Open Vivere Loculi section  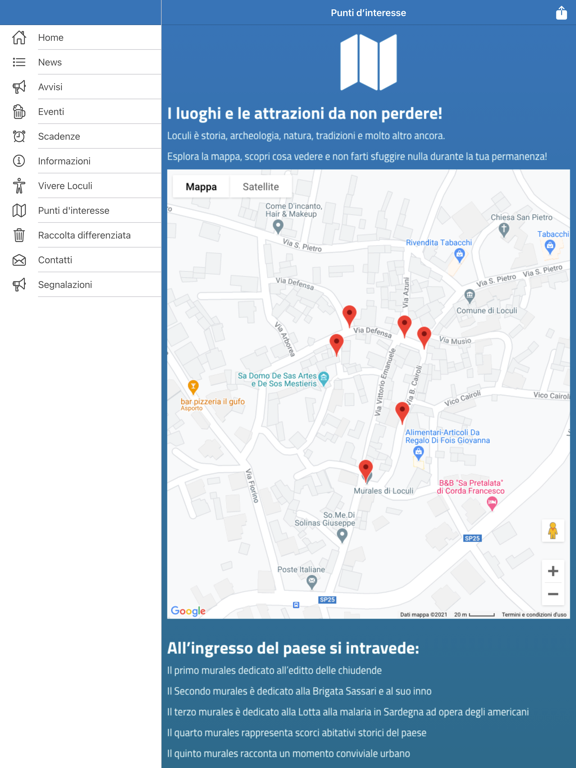[80, 186]
